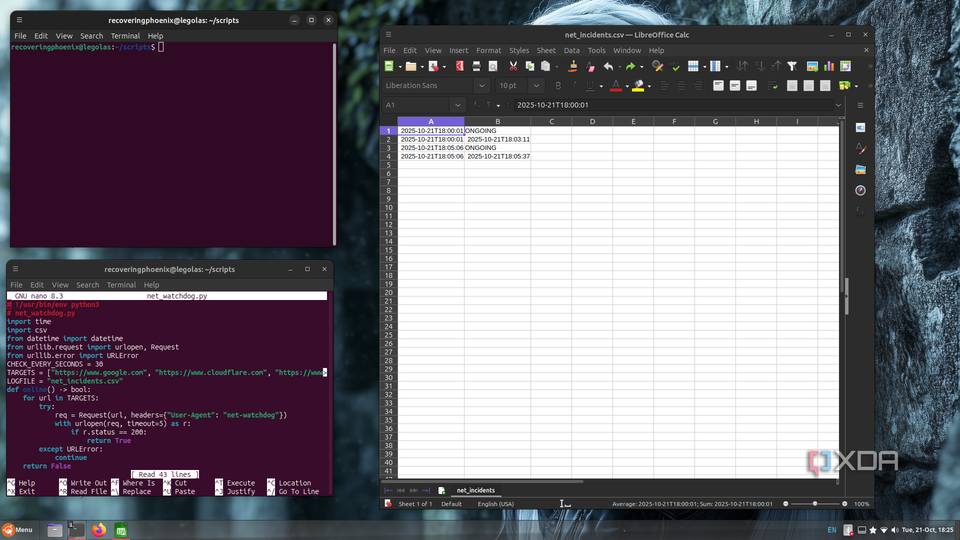
Task: Click the Cut scissors icon
Action: click(513, 67)
